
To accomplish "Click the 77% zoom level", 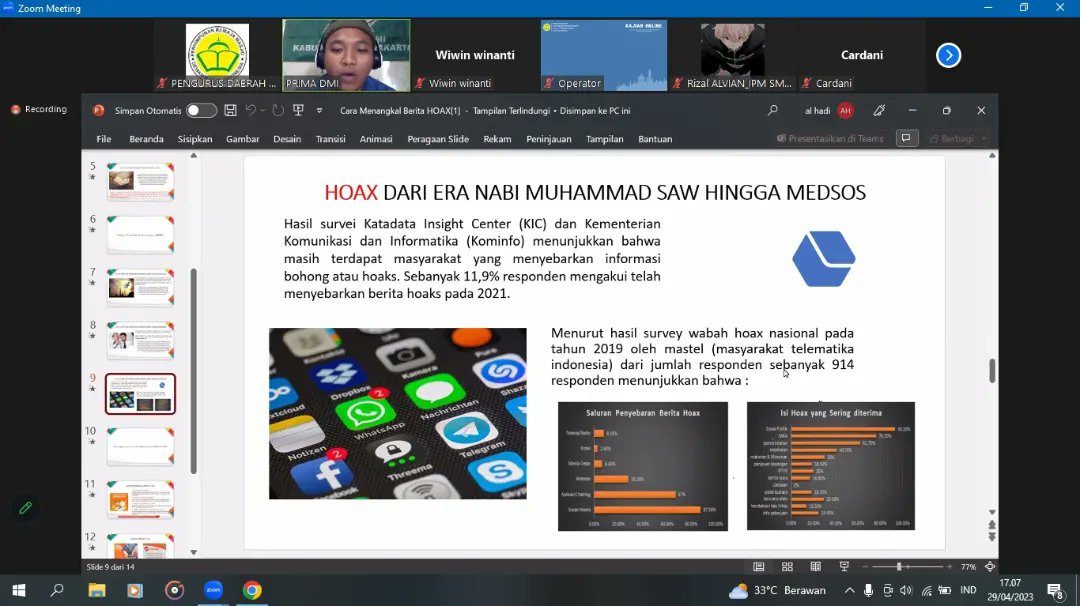I will (x=968, y=567).
